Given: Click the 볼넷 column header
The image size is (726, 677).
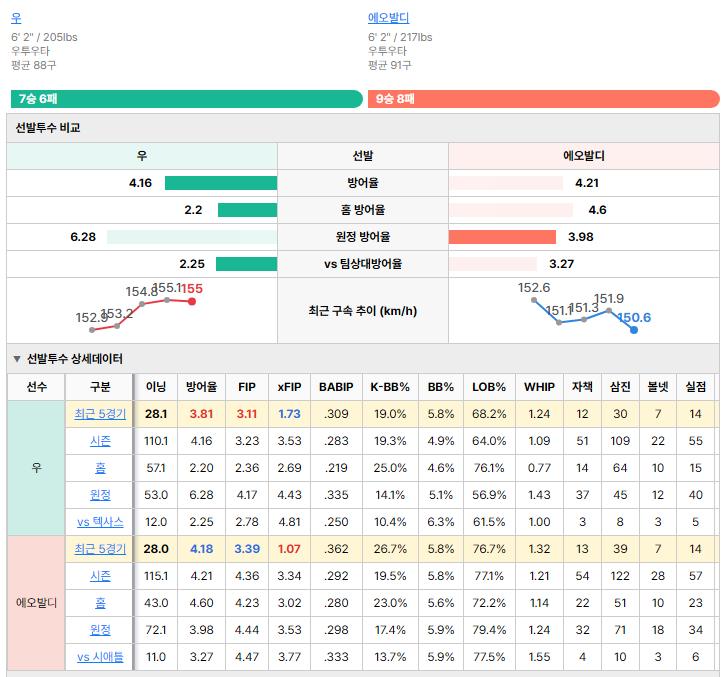Looking at the screenshot, I should (658, 387).
